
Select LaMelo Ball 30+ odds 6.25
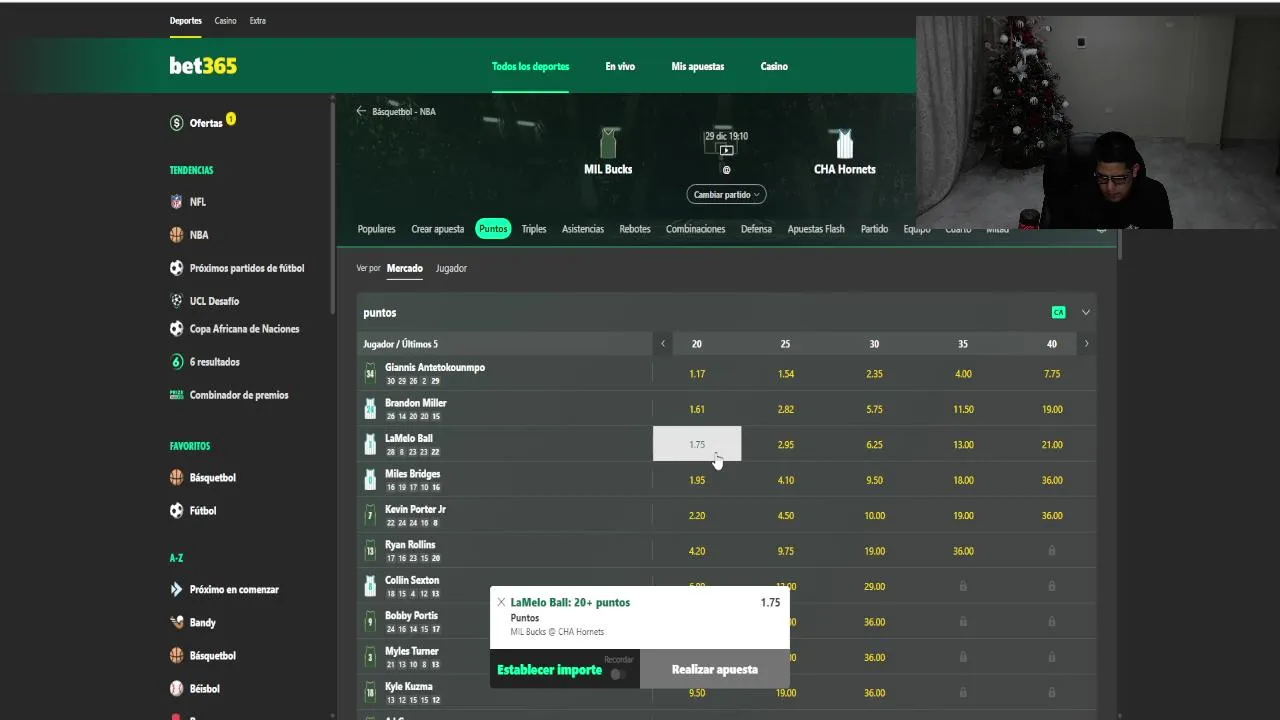coord(875,445)
